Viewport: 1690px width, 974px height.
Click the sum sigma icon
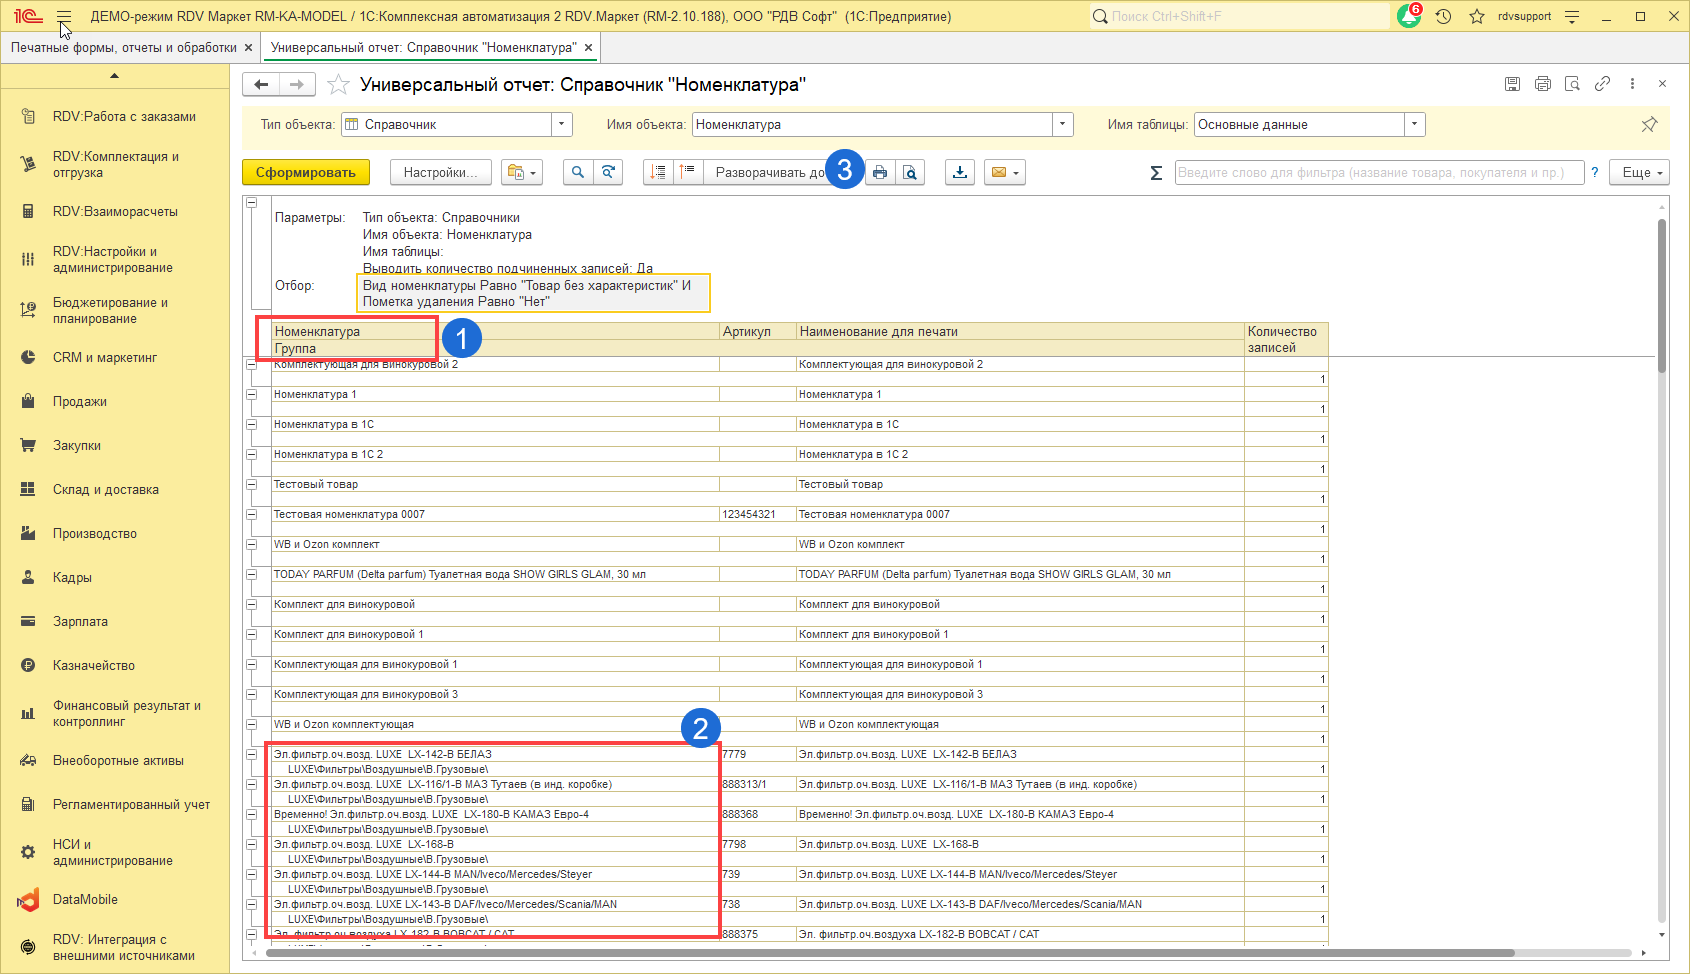(1156, 173)
